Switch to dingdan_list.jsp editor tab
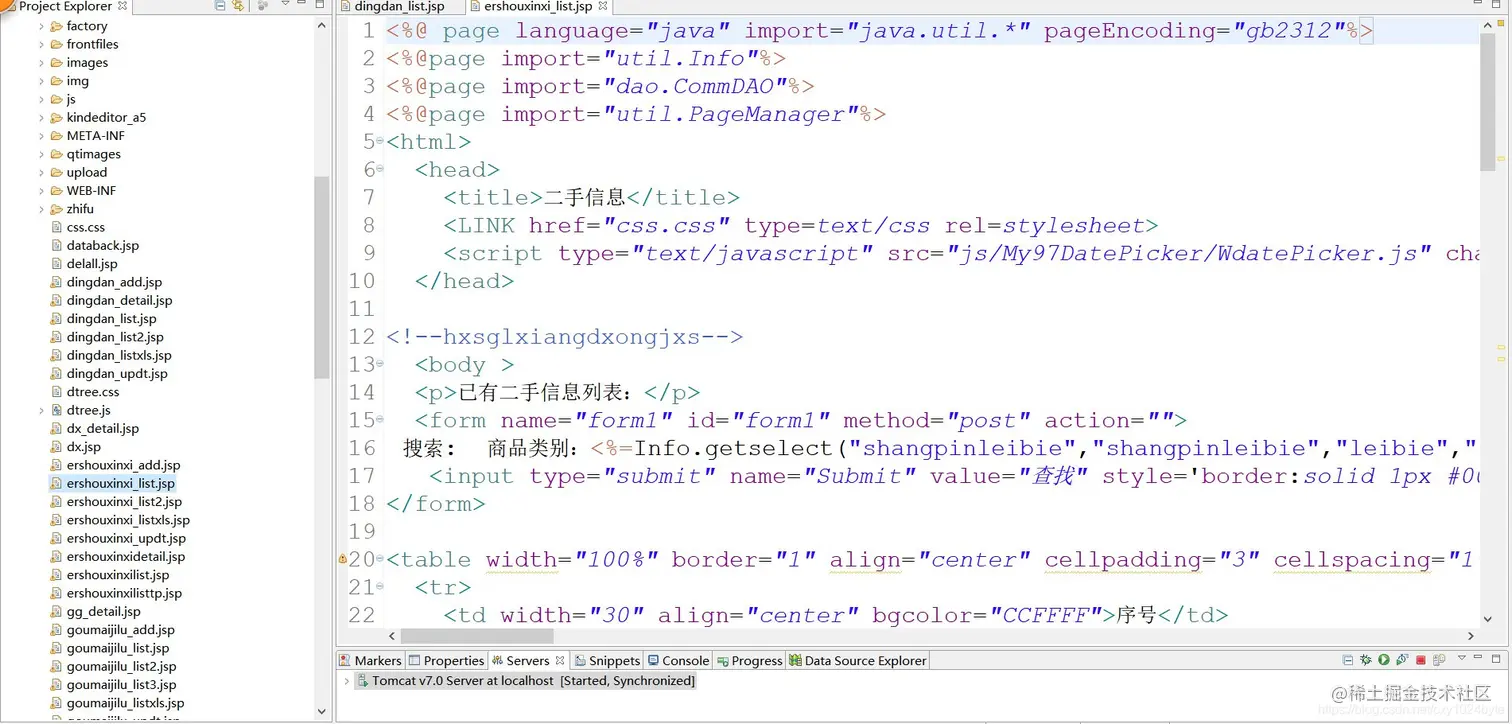The image size is (1512, 724). [399, 6]
